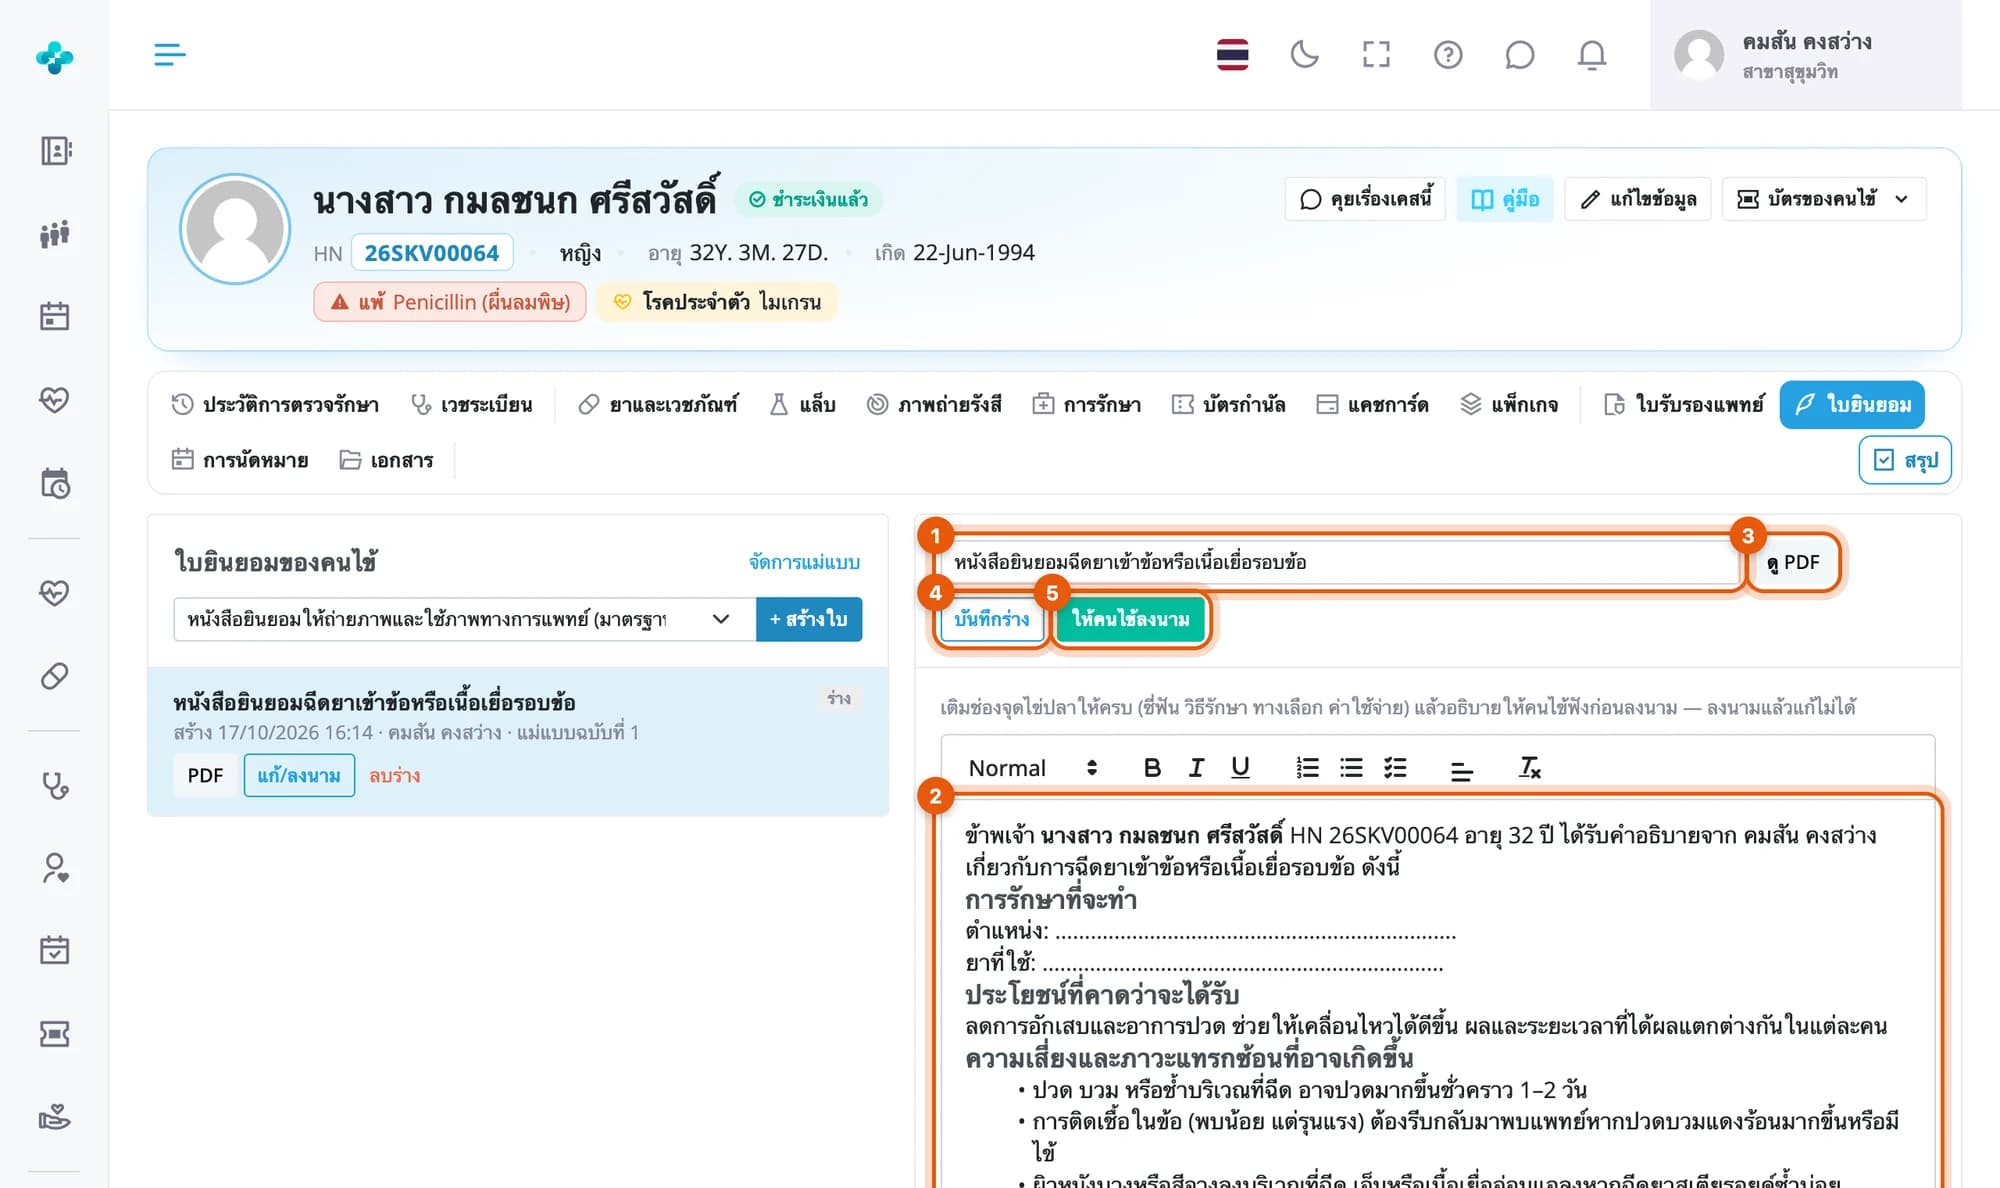Switch to dark mode moon icon
This screenshot has height=1188, width=2000.
pos(1304,54)
